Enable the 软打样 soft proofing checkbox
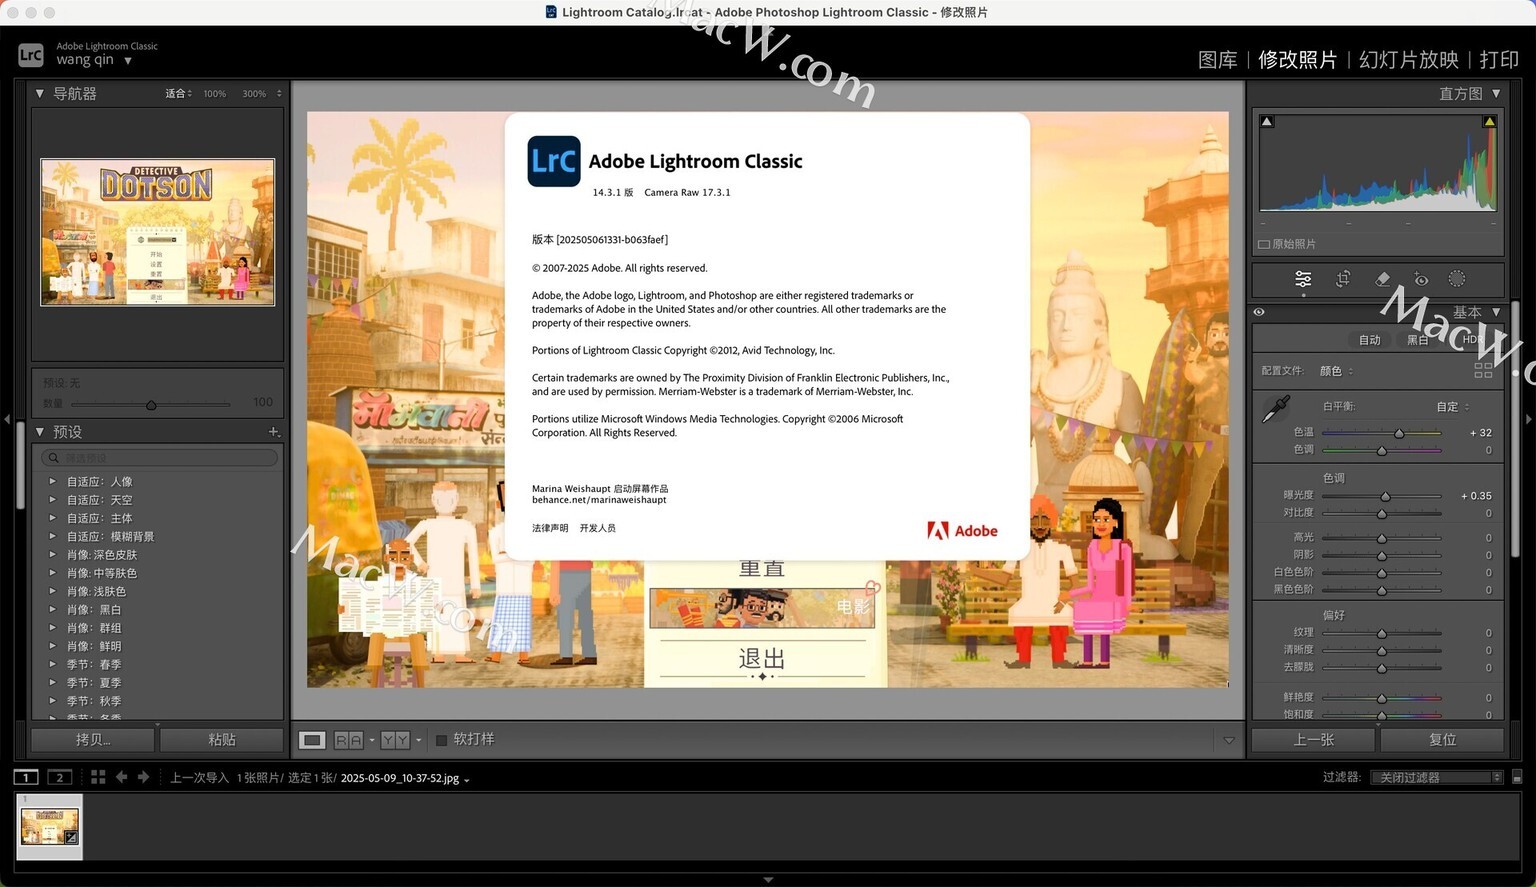Screen dimensions: 1536x887 click(x=441, y=740)
